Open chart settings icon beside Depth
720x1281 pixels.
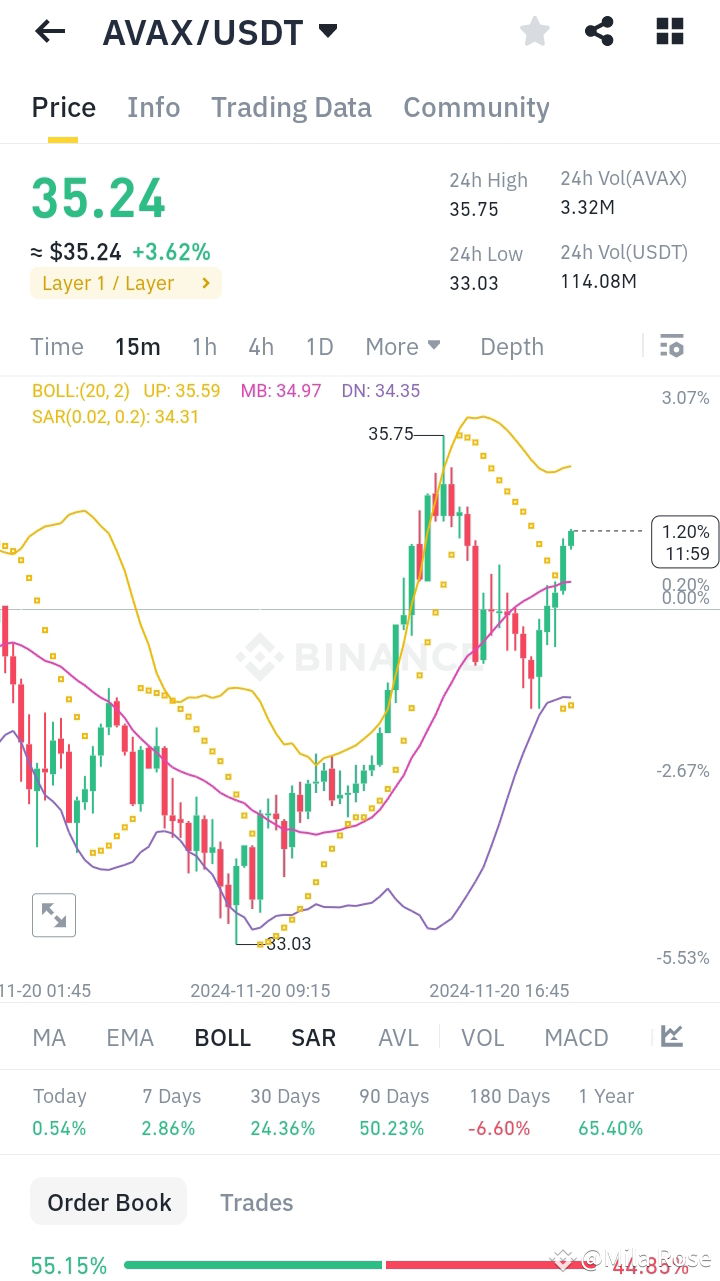pyautogui.click(x=671, y=346)
